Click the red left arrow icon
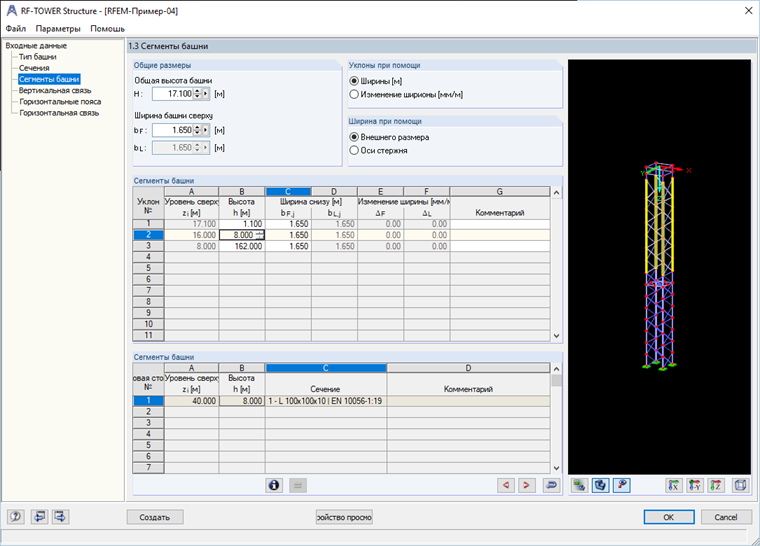The width and height of the screenshot is (760, 546). pyautogui.click(x=506, y=485)
